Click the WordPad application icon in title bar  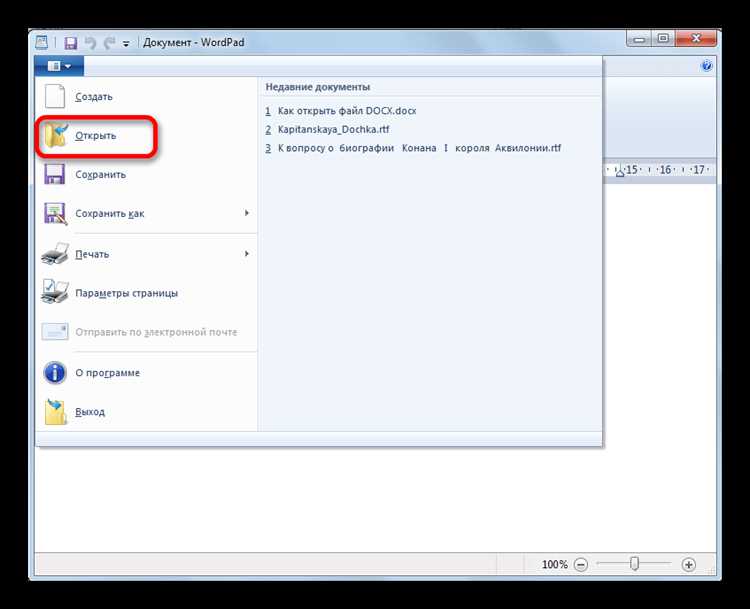click(42, 42)
